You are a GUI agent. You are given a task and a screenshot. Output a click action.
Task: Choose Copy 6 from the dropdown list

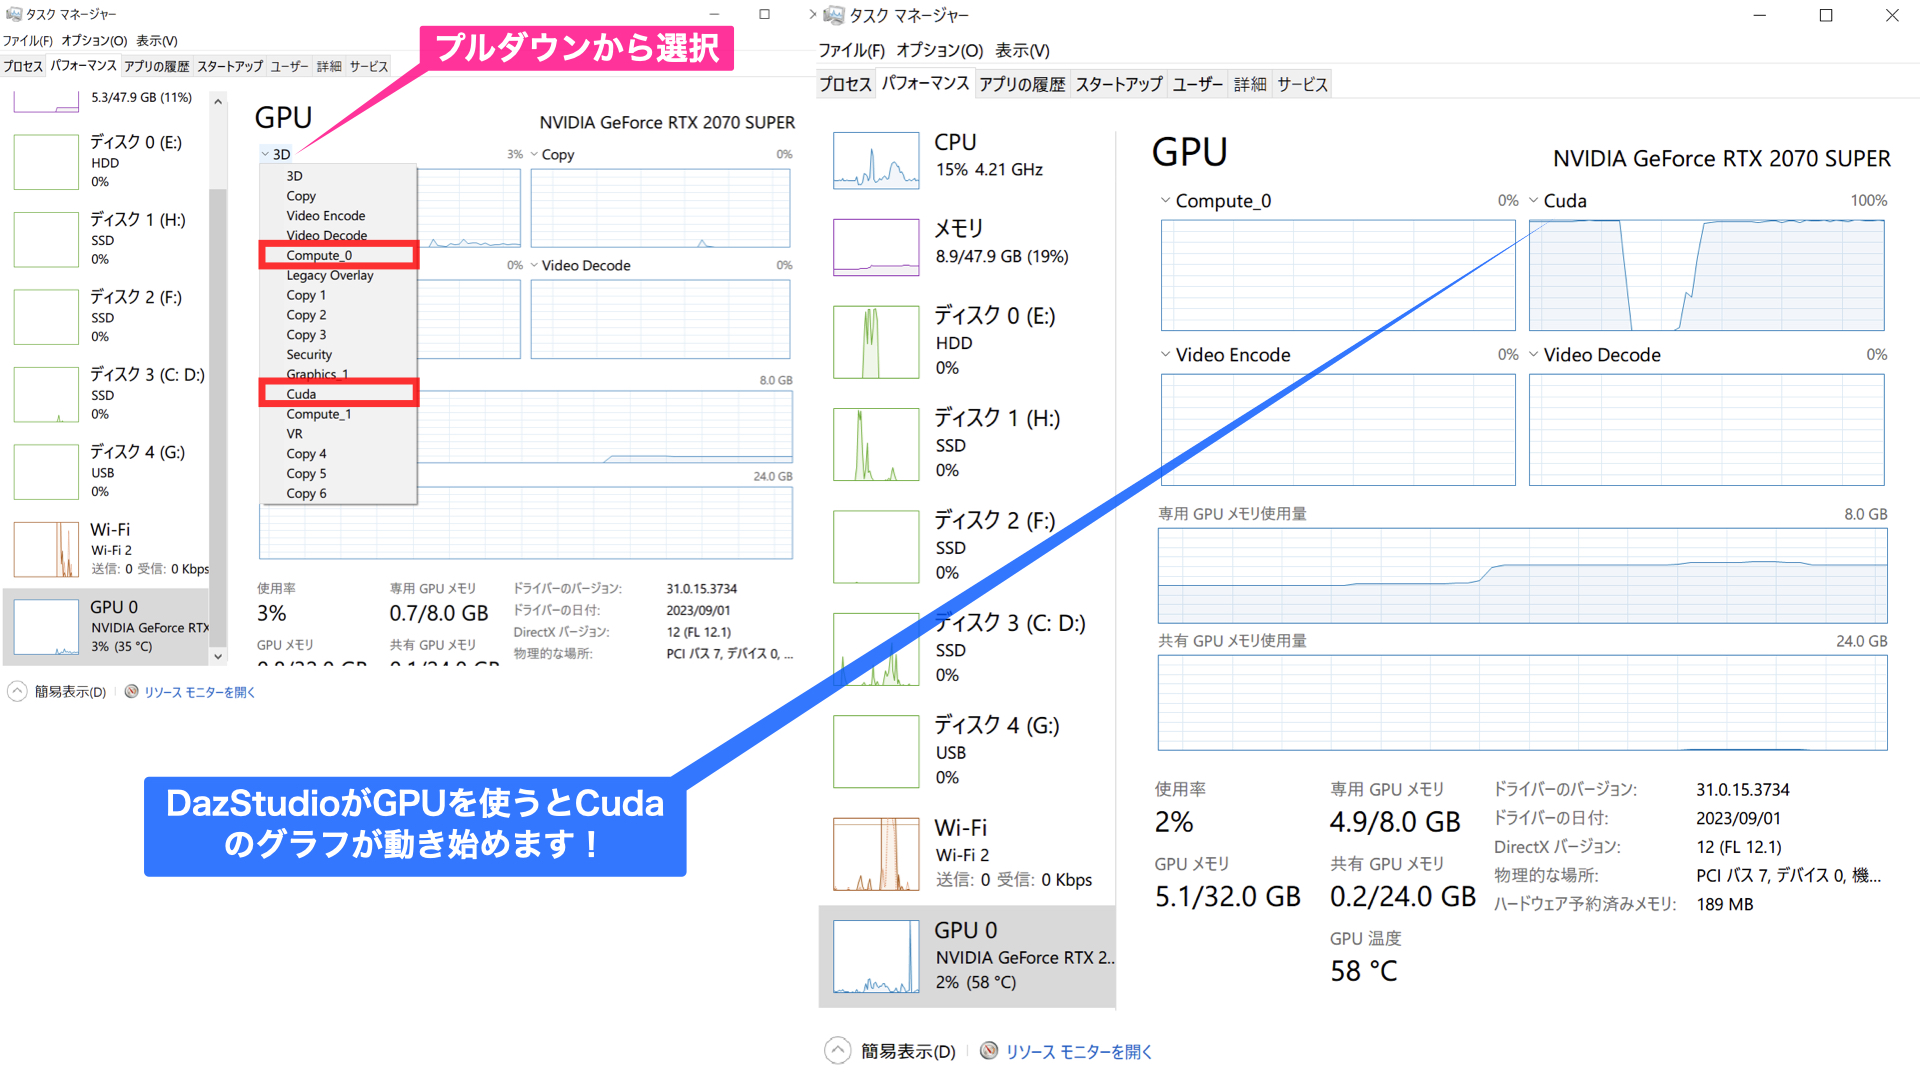tap(338, 493)
